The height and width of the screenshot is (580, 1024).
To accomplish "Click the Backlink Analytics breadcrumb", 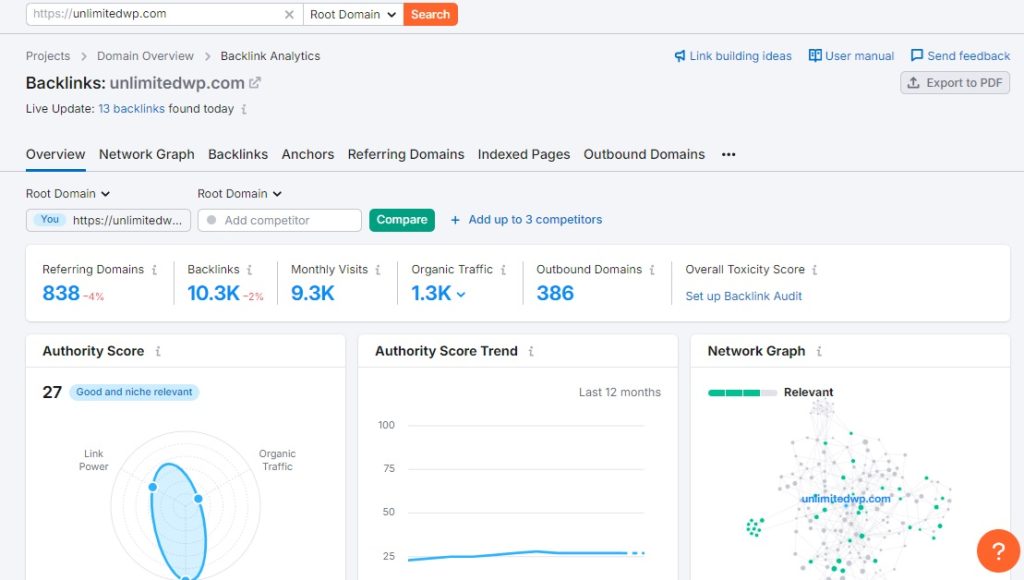I will pyautogui.click(x=270, y=56).
